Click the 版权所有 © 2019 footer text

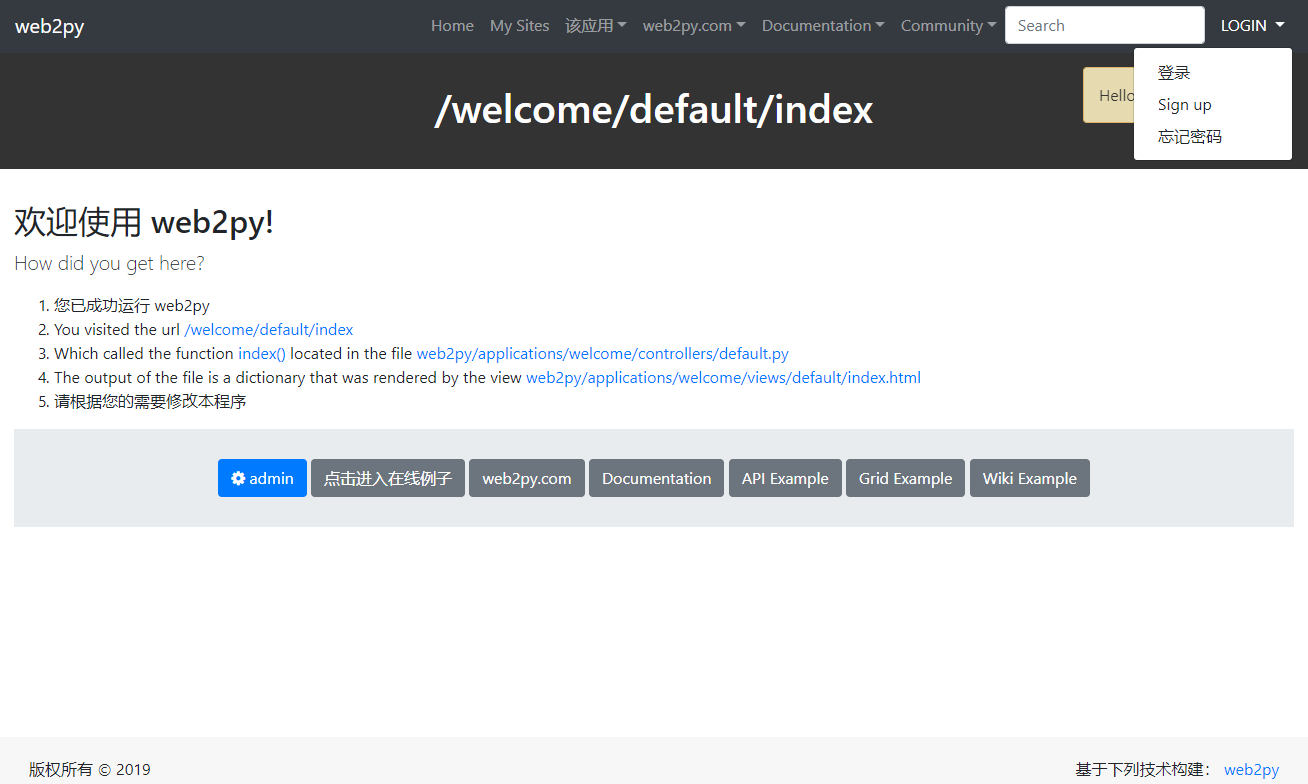click(90, 770)
